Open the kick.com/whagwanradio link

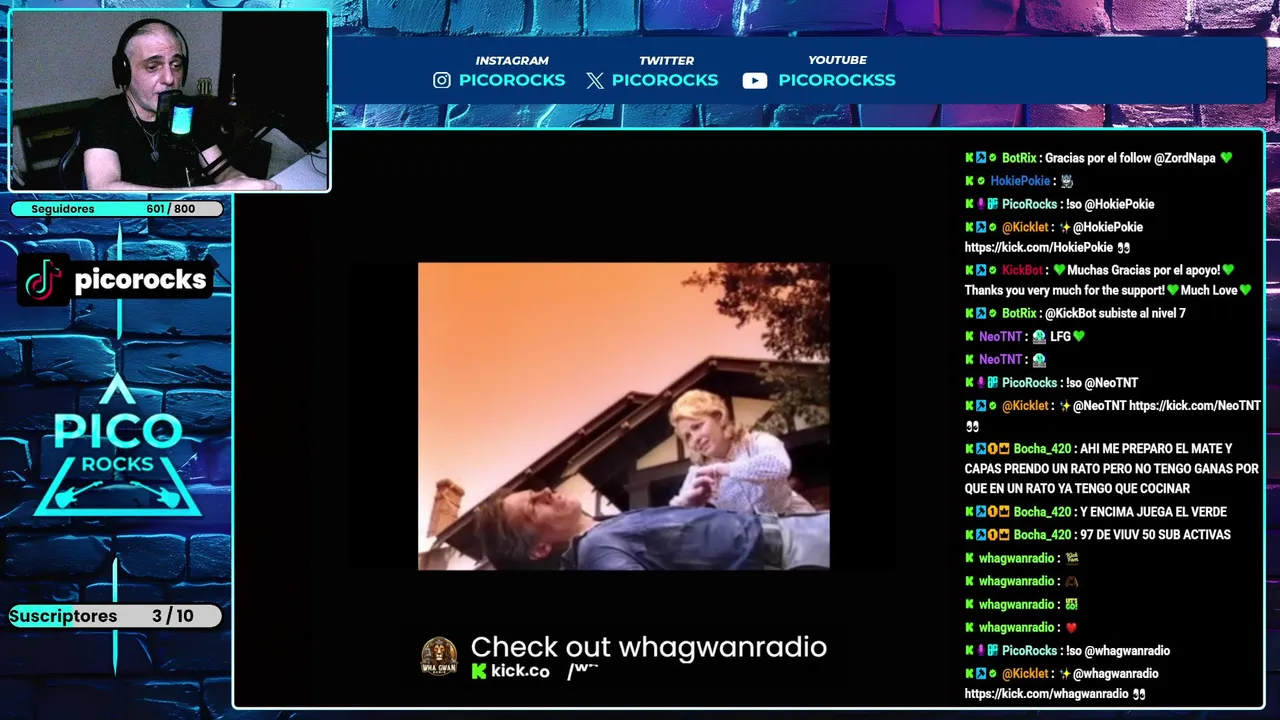coord(1047,694)
